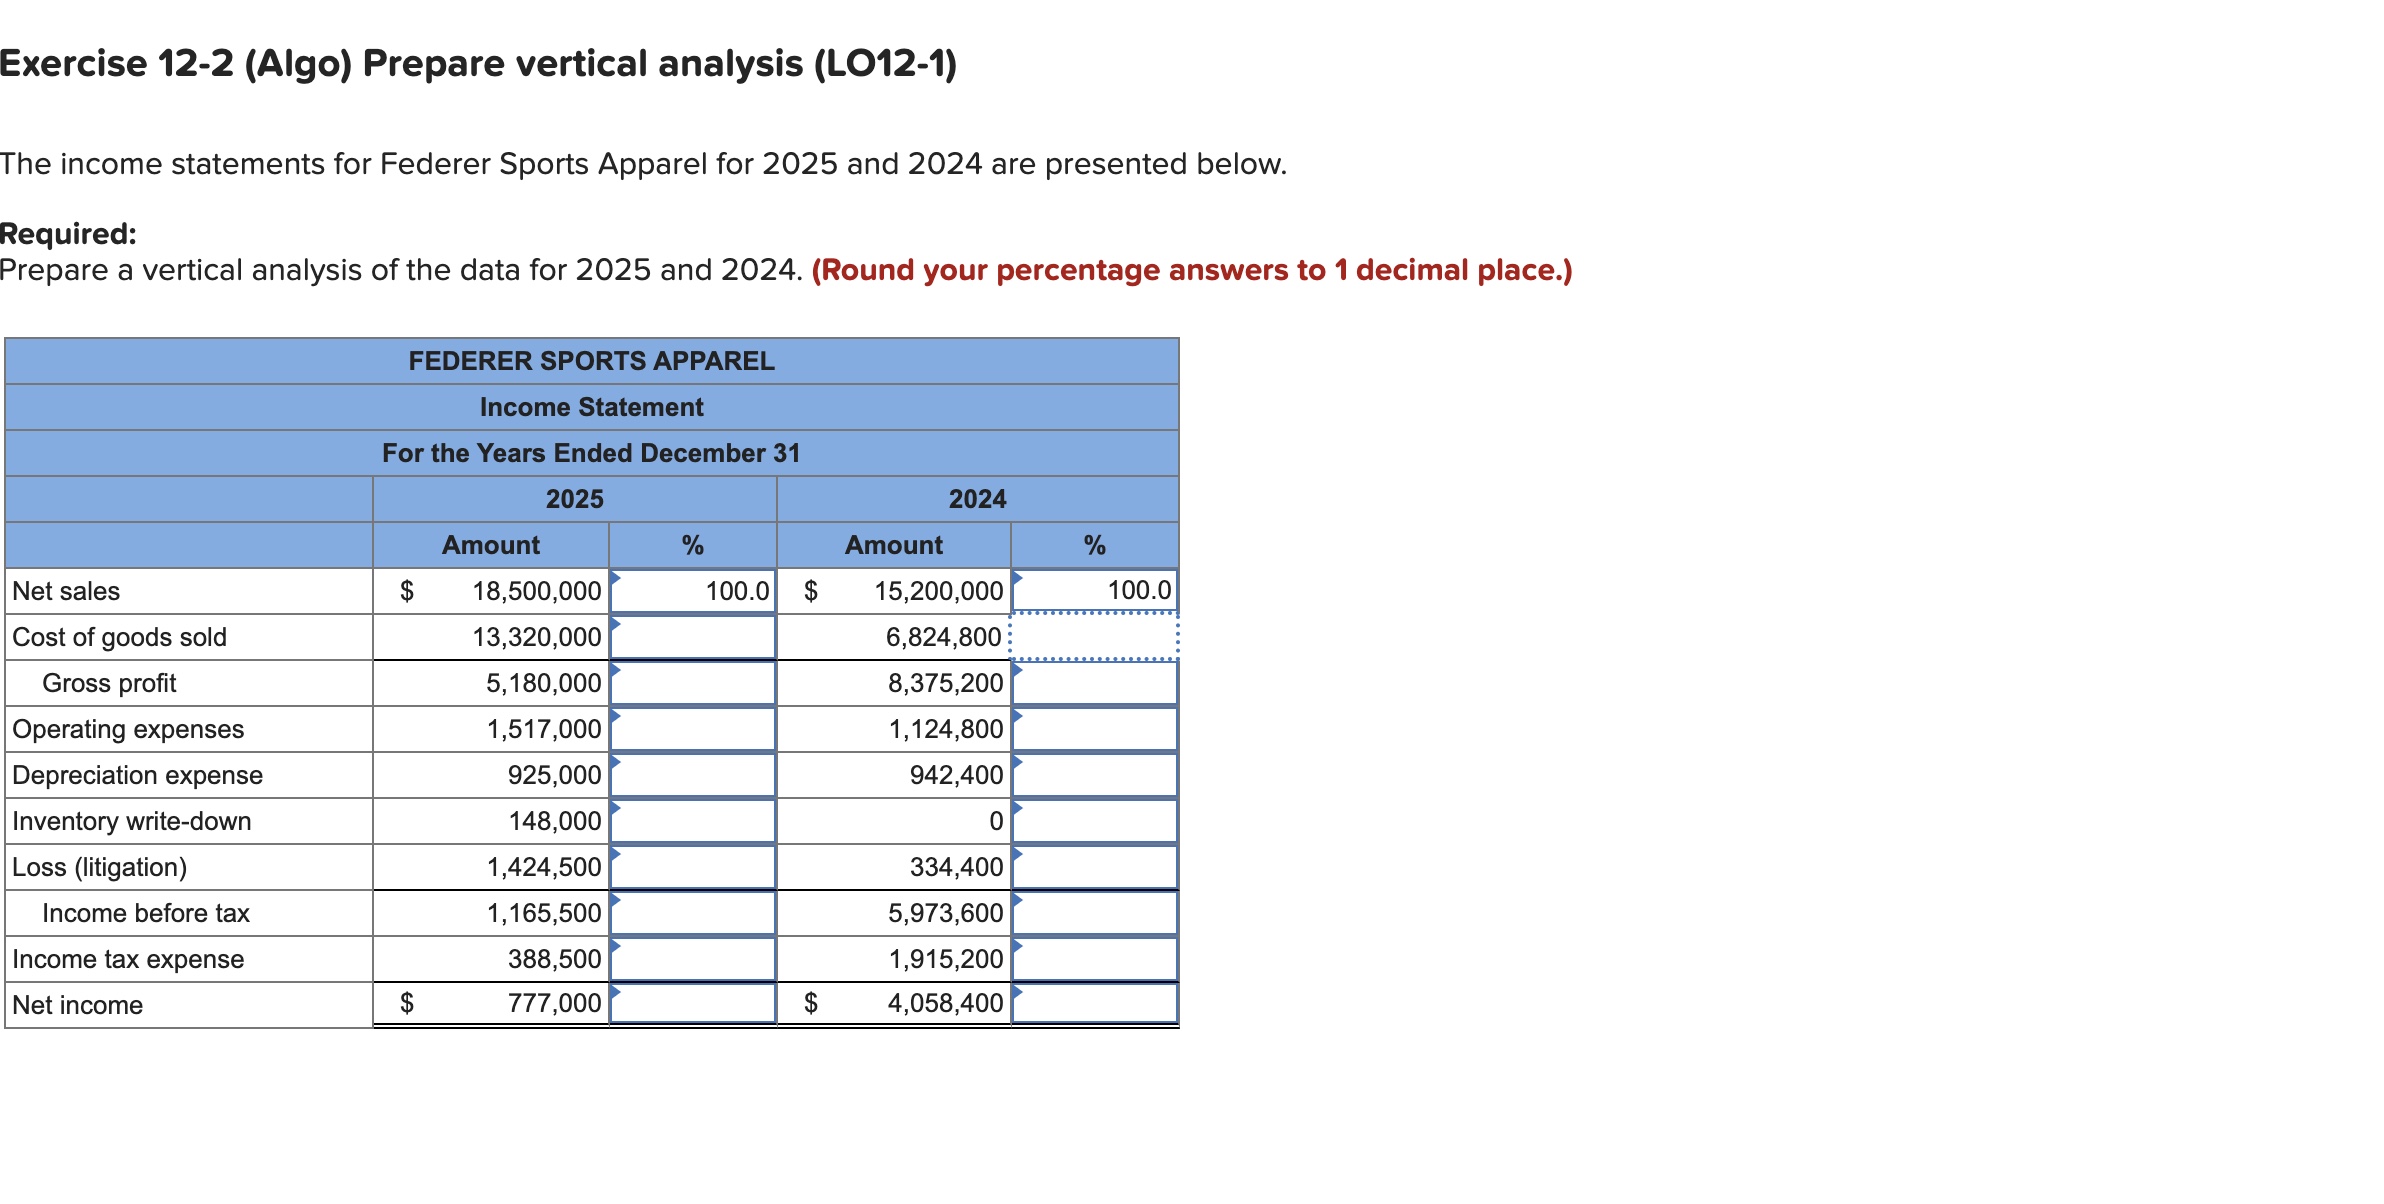Image resolution: width=2384 pixels, height=1204 pixels.
Task: Click 2025 Cost of goods sold percent field
Action: click(x=693, y=637)
